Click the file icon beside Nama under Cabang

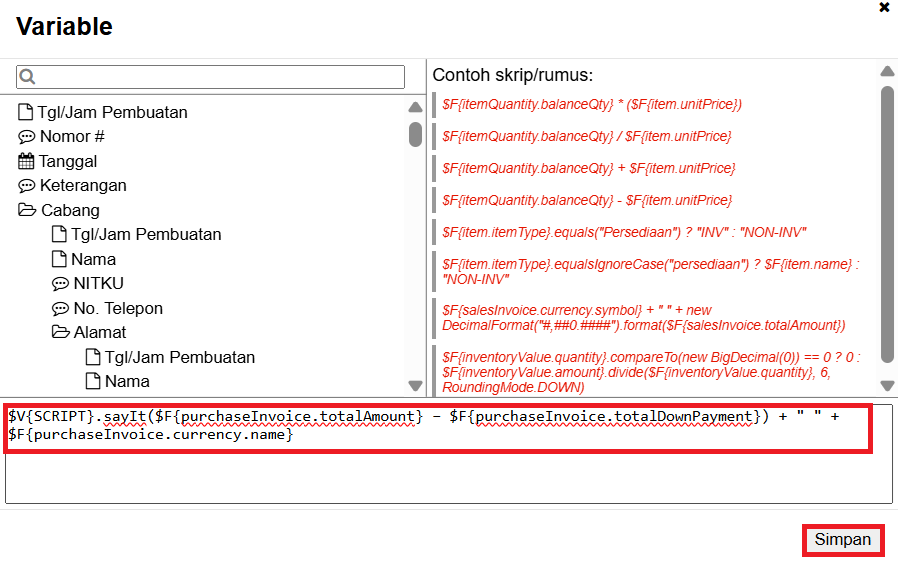click(59, 259)
